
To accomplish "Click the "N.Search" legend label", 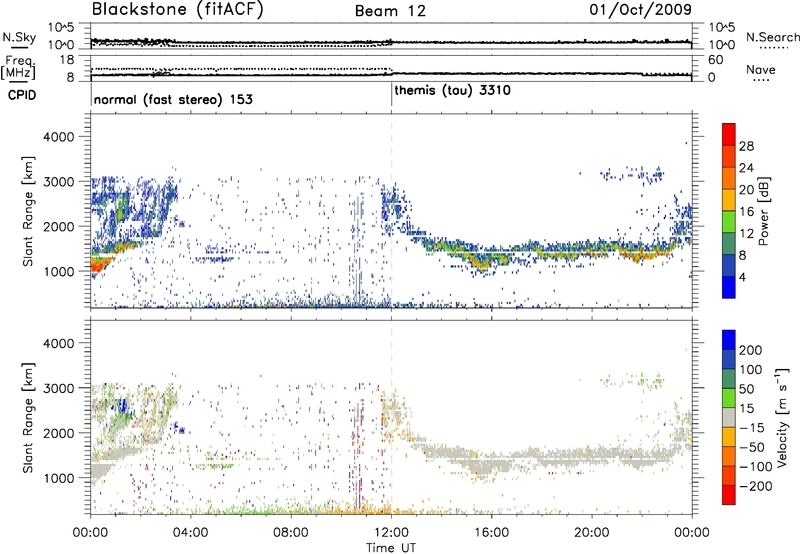I will click(x=772, y=37).
